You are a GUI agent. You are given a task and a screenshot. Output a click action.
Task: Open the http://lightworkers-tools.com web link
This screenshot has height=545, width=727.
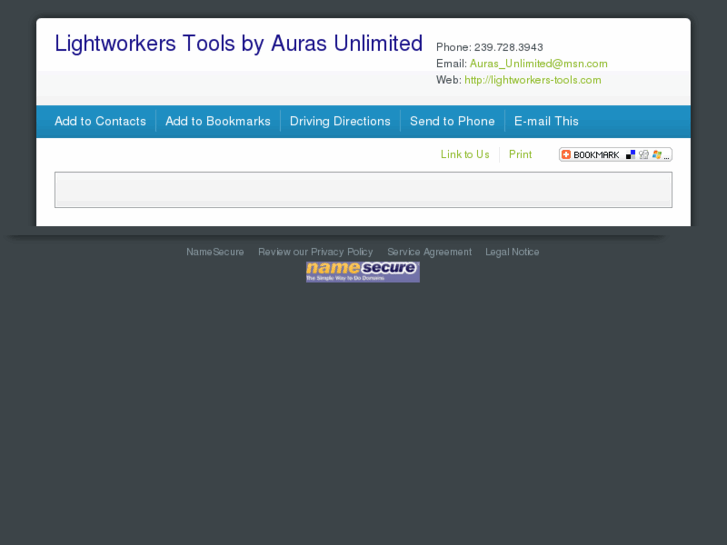533,80
